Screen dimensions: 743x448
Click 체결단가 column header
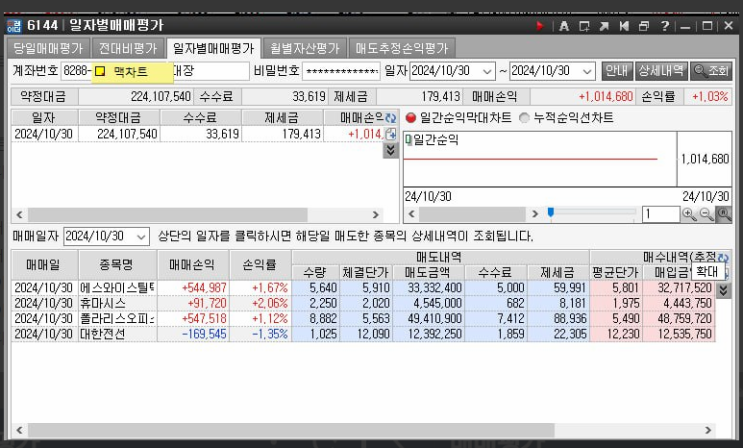click(364, 273)
